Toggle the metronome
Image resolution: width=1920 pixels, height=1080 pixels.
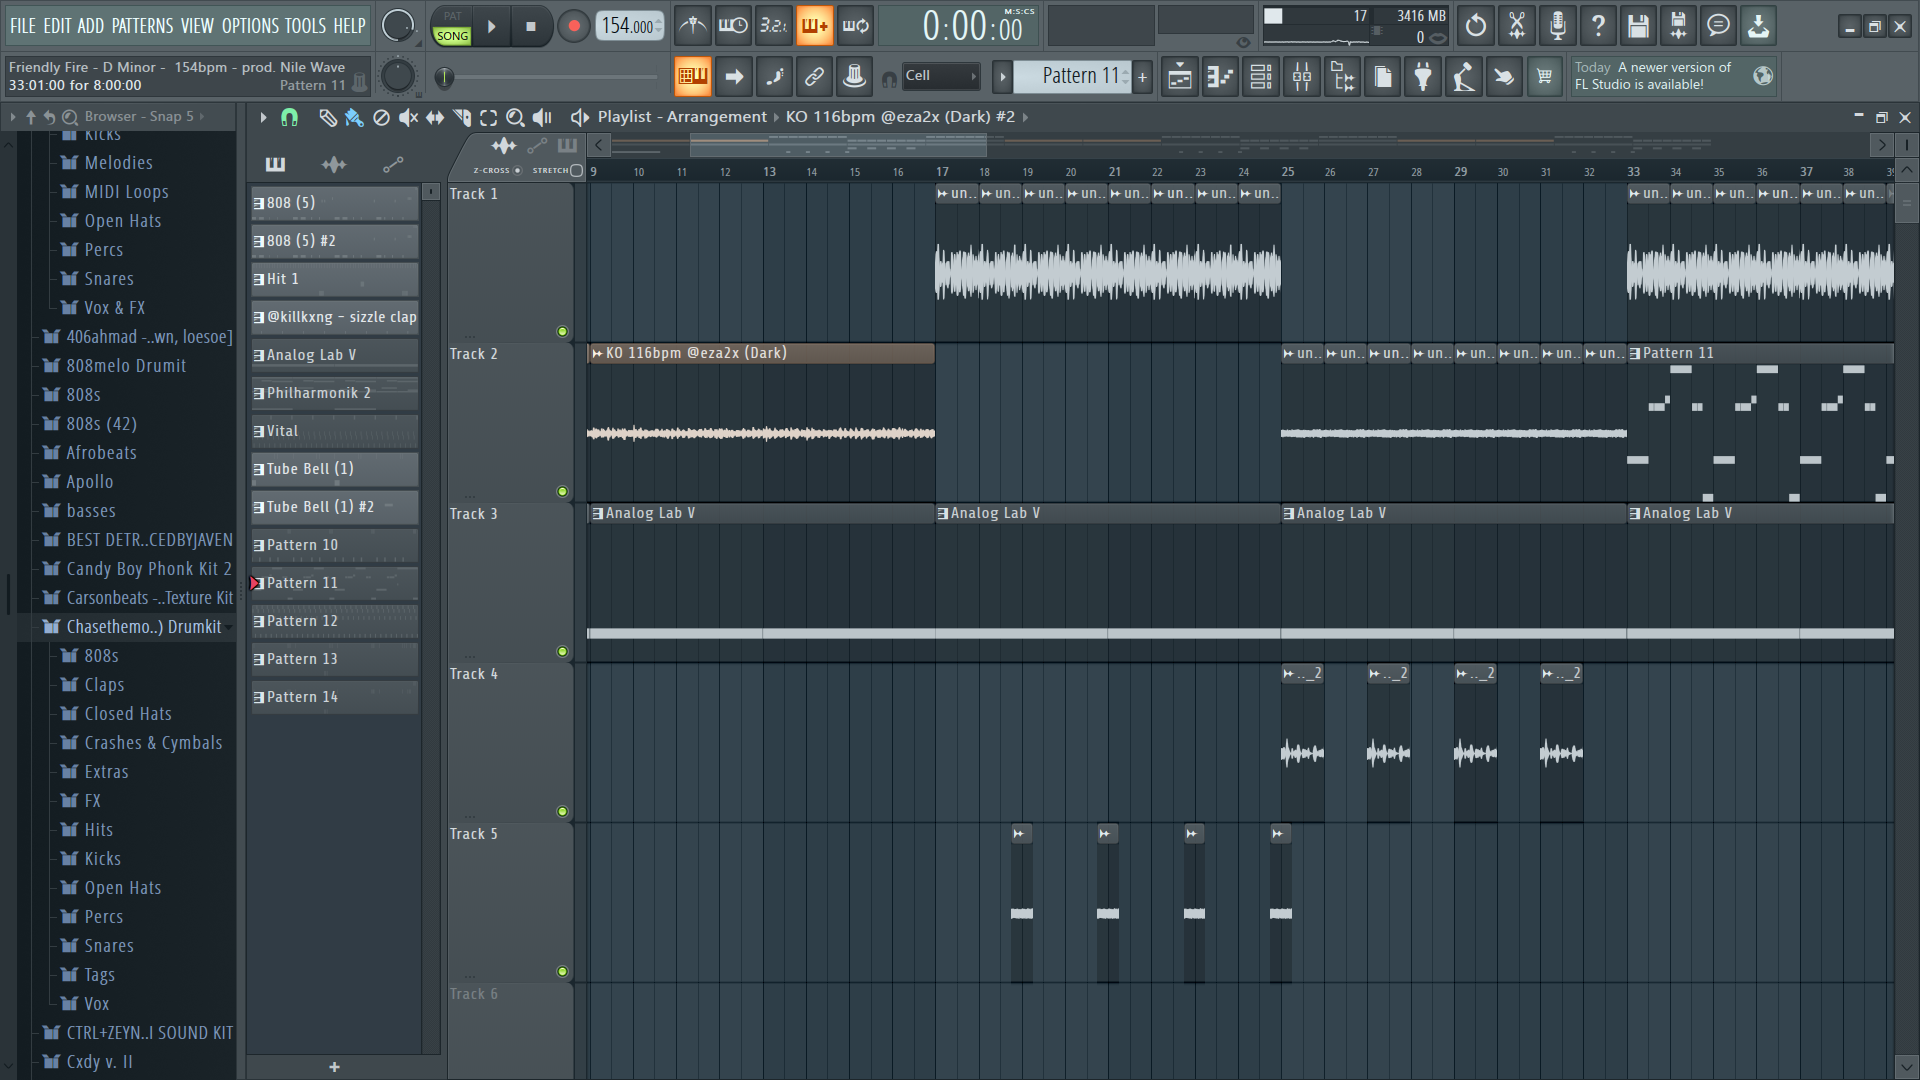(x=692, y=26)
